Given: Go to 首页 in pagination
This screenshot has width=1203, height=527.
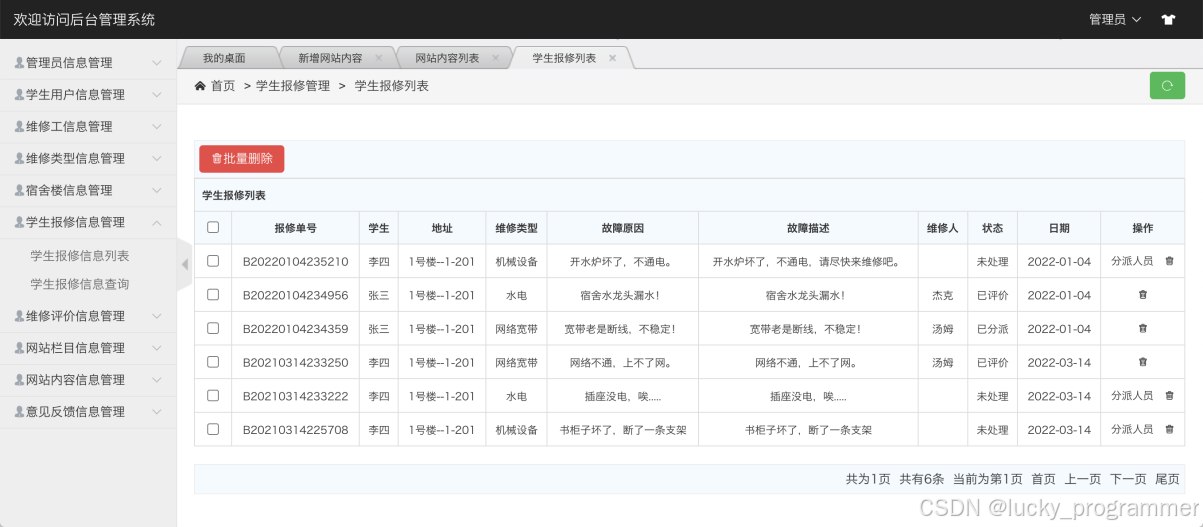Looking at the screenshot, I should coord(1043,479).
